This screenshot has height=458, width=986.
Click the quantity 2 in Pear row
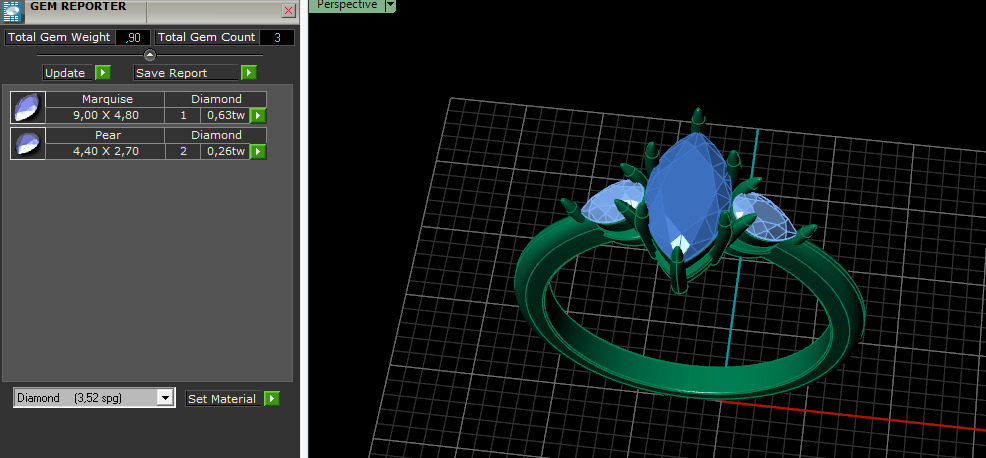[184, 152]
